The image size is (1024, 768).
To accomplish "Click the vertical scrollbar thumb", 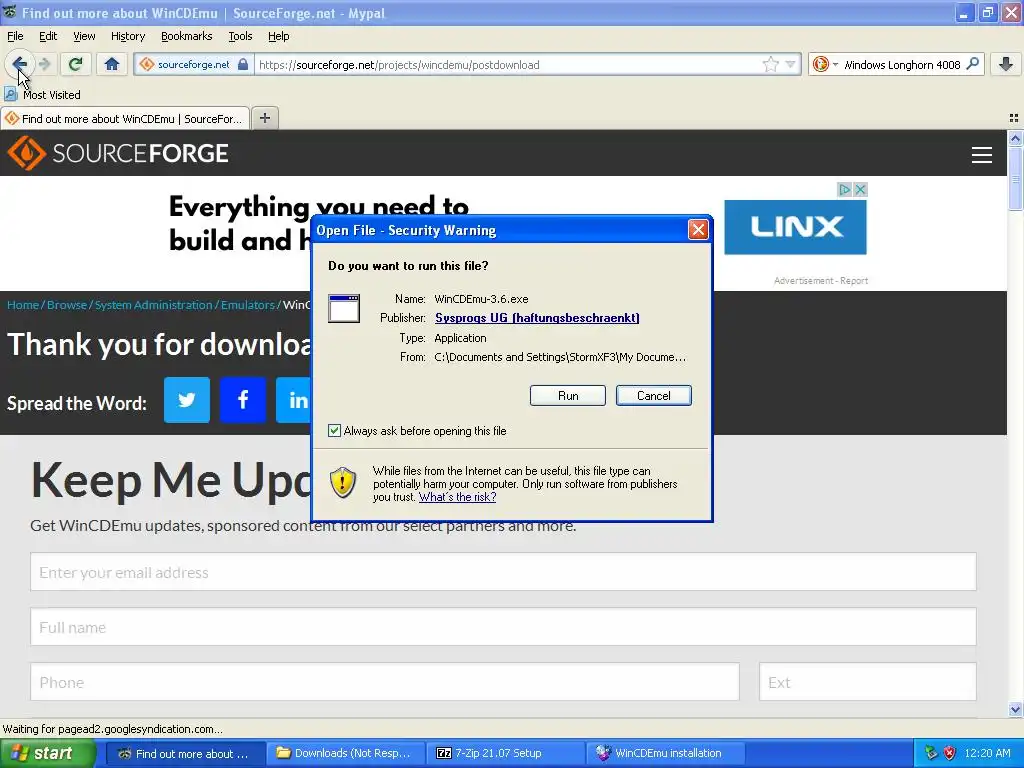I will coord(1015,178).
